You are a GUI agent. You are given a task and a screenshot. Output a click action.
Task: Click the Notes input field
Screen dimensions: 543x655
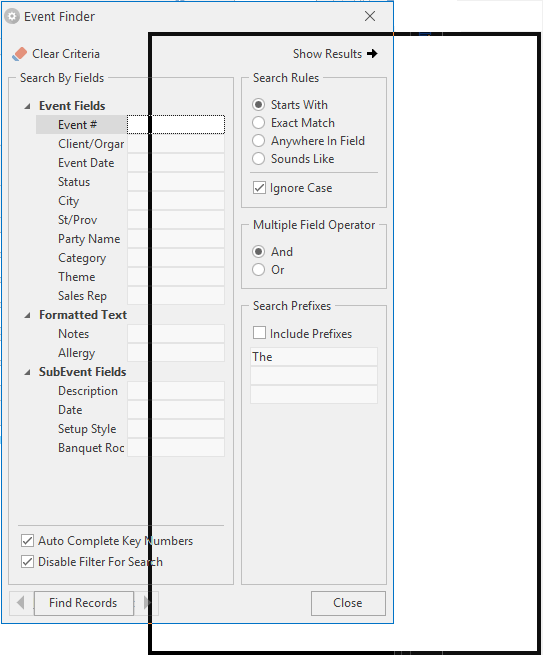click(176, 334)
